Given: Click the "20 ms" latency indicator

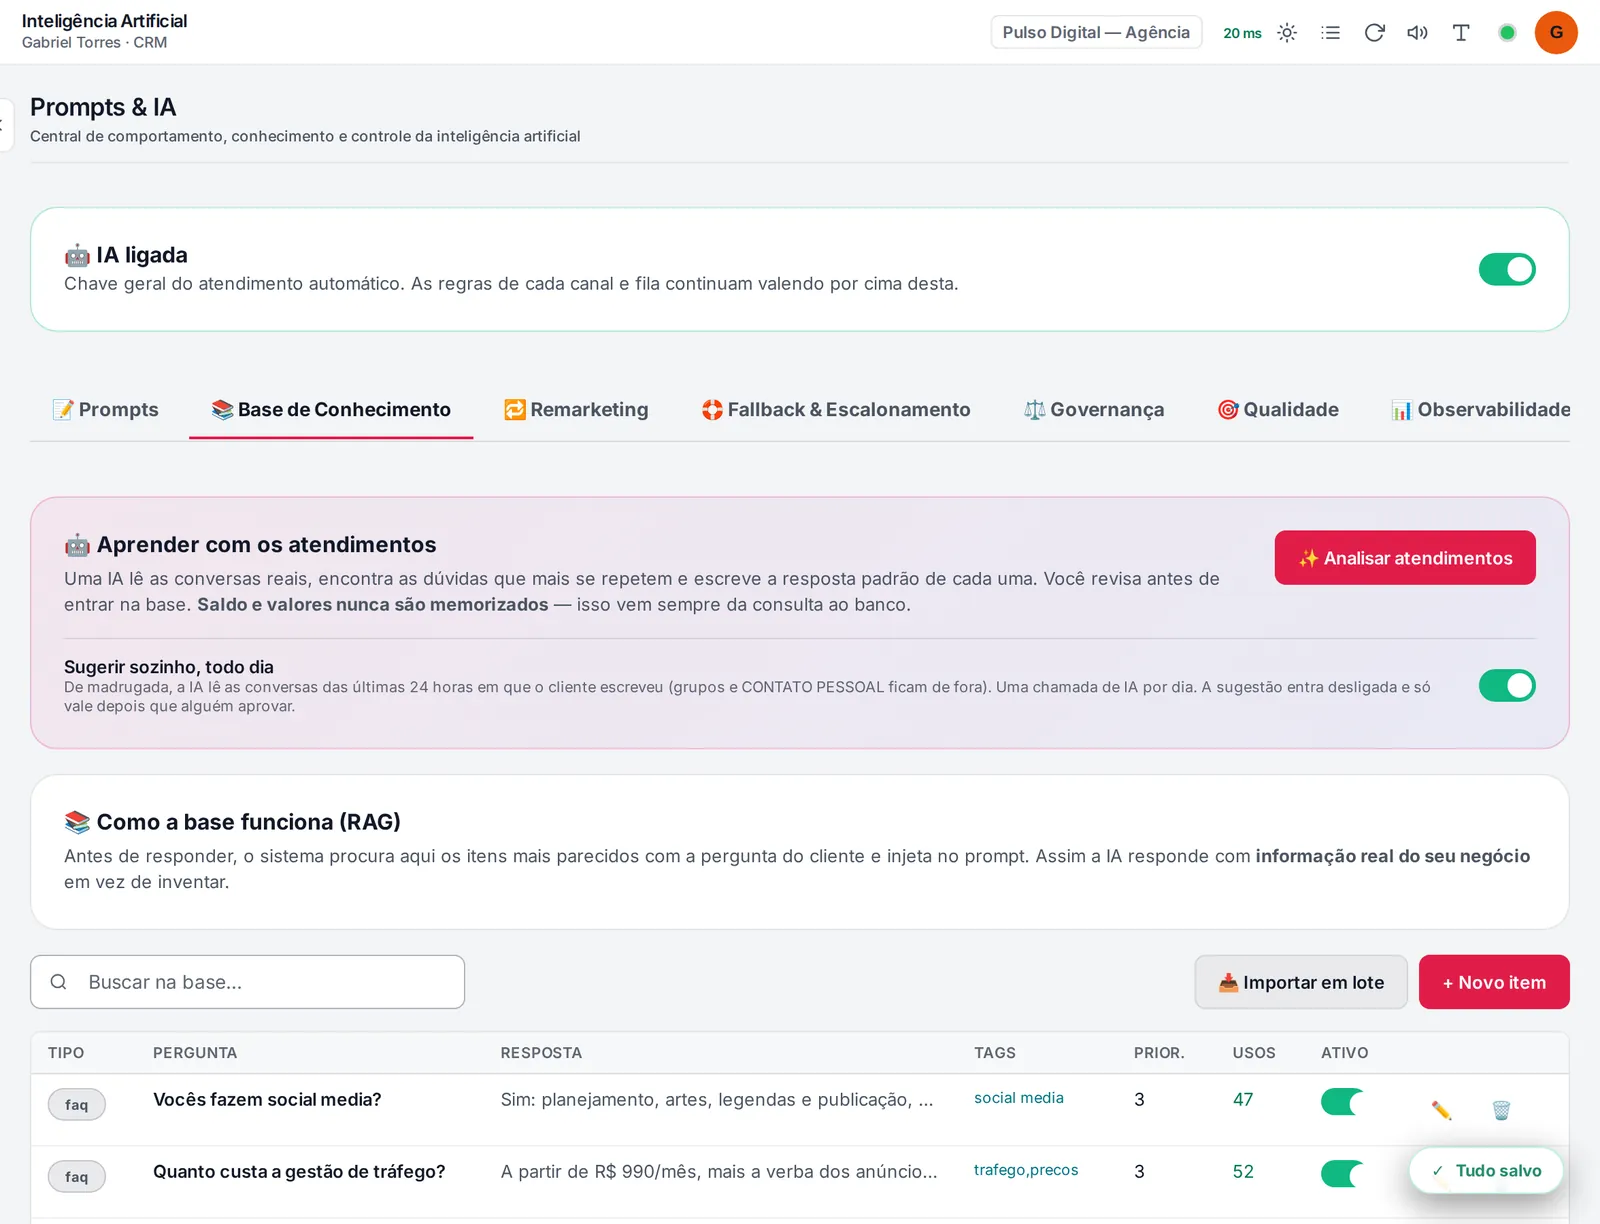Looking at the screenshot, I should click(1242, 33).
